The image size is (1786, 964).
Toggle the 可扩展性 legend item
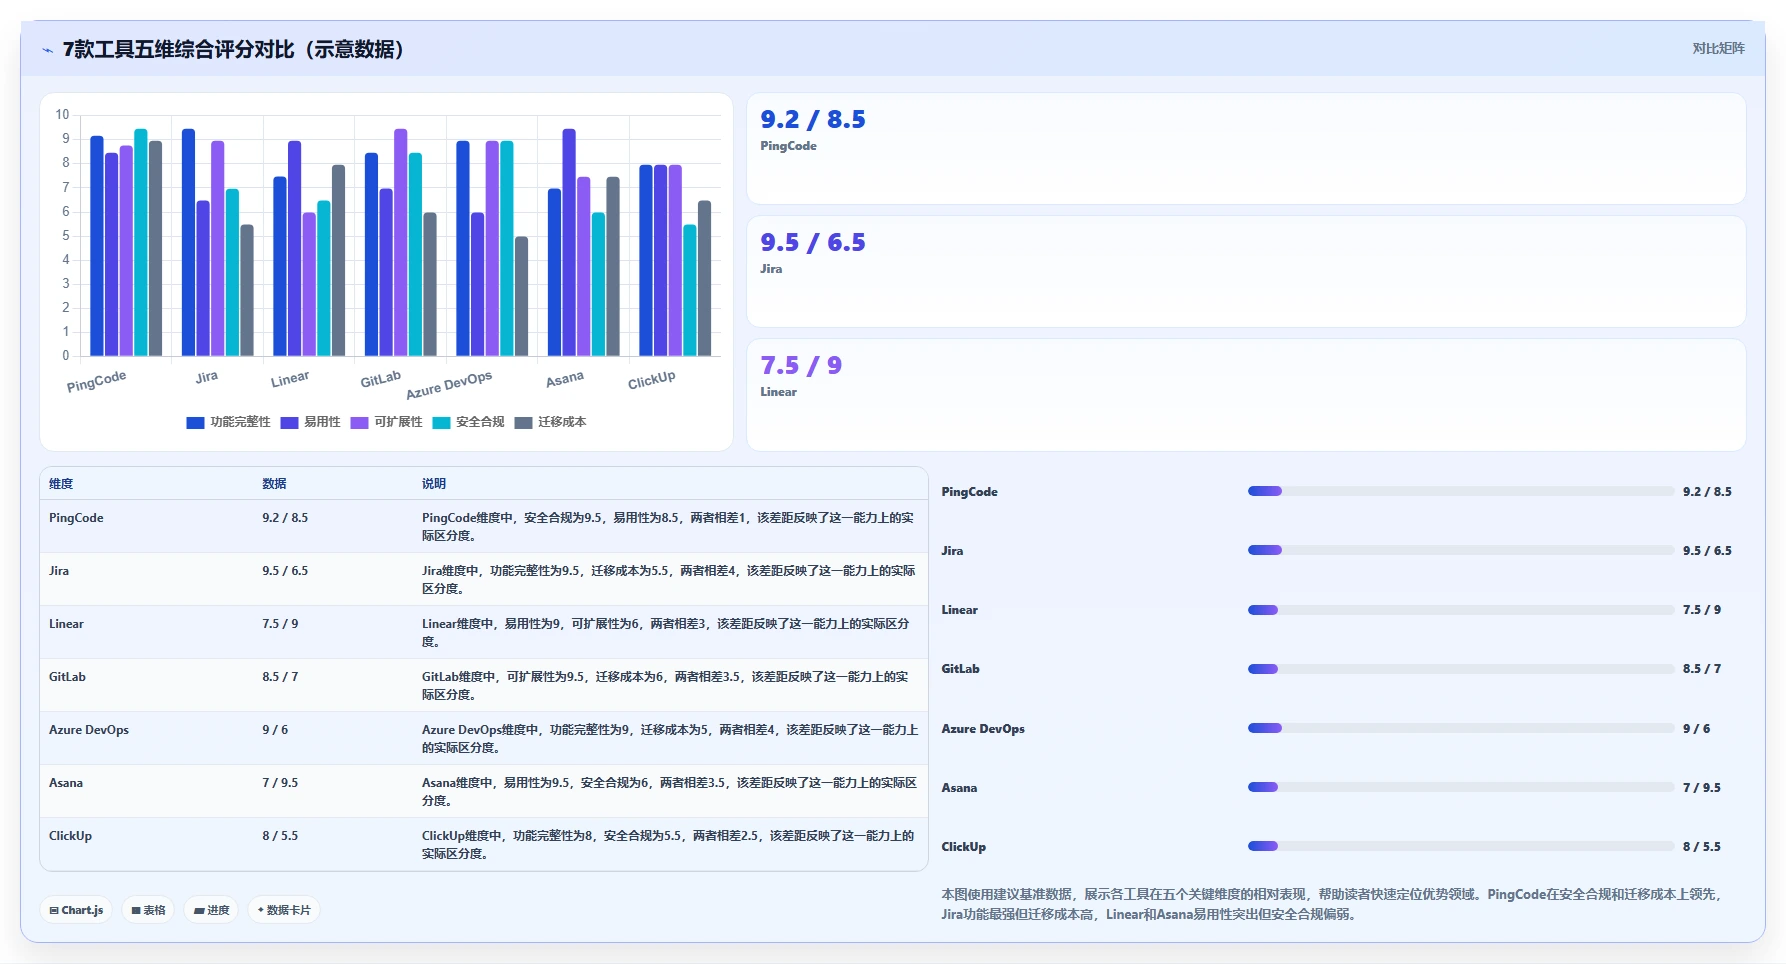[x=387, y=422]
